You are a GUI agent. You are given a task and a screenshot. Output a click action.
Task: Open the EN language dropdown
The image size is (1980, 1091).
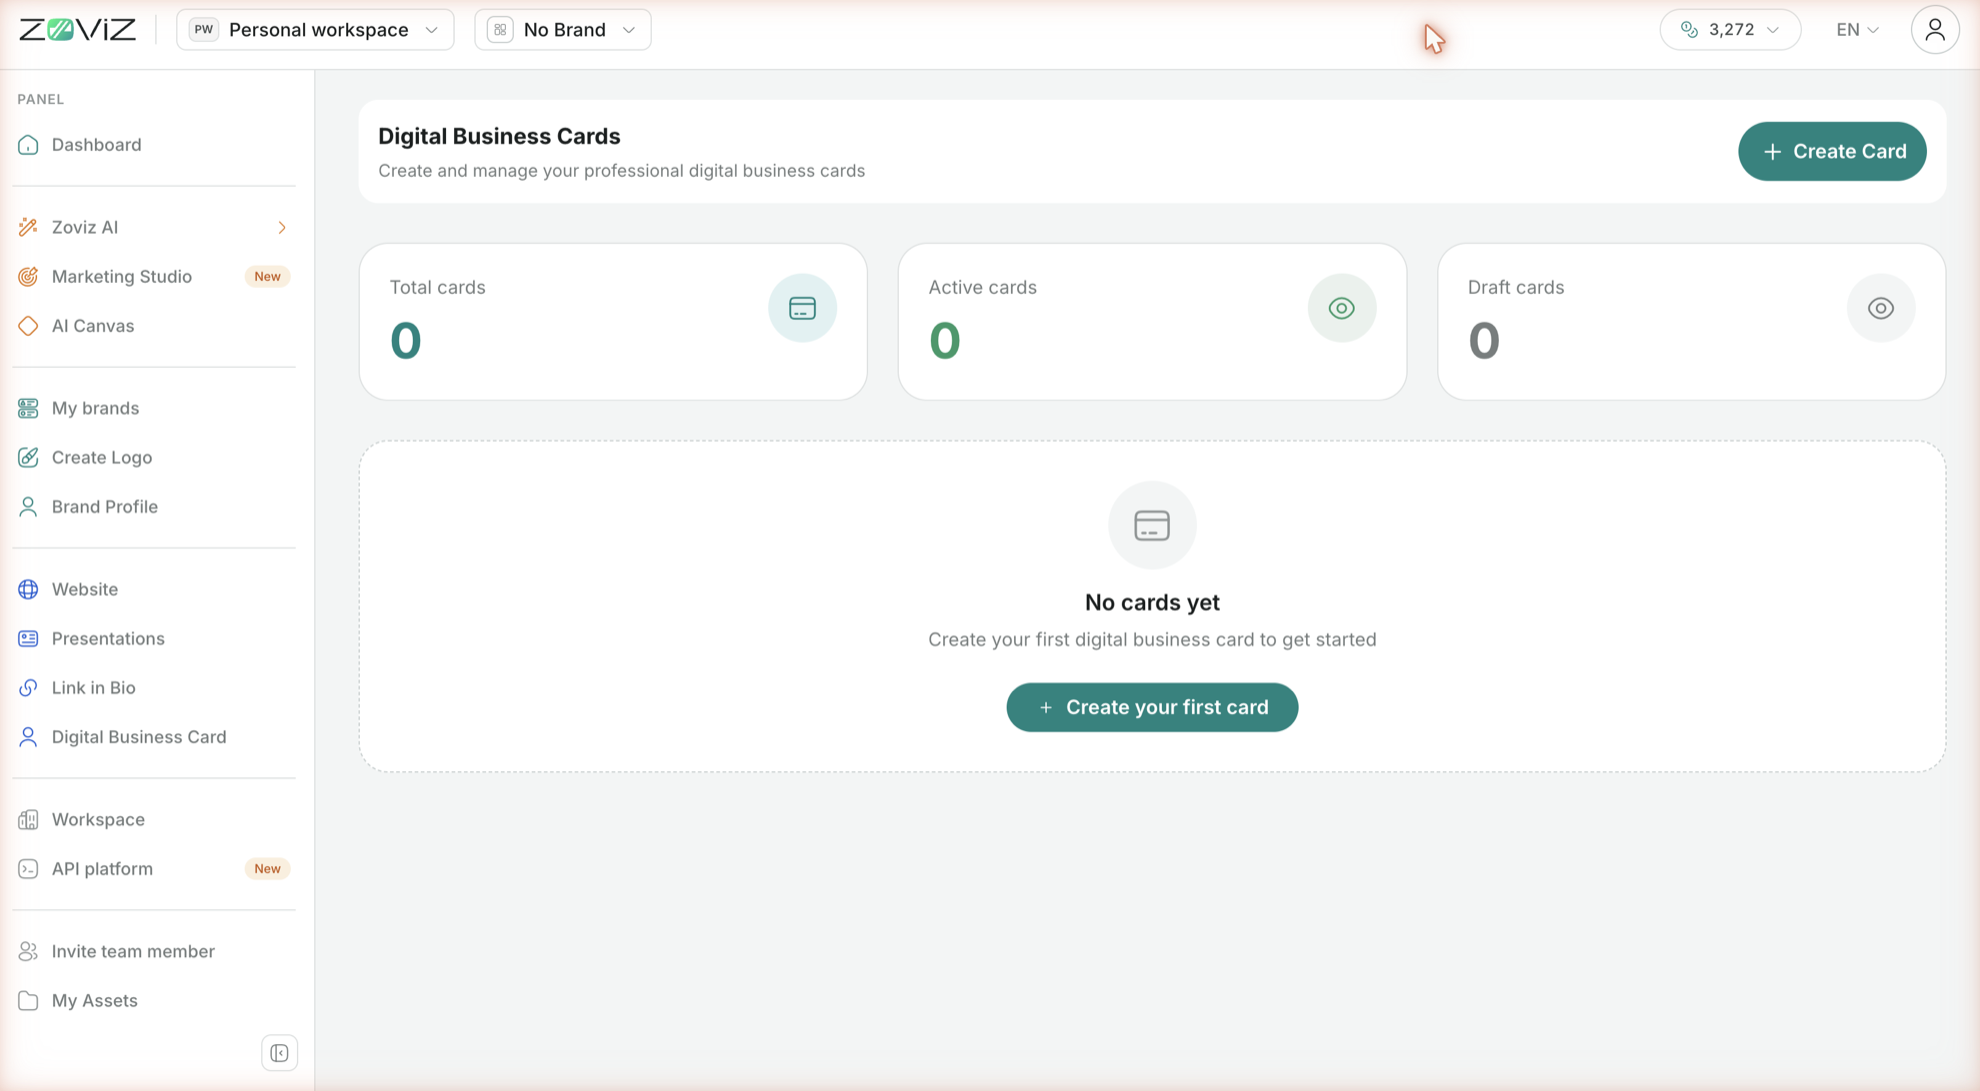pos(1857,30)
